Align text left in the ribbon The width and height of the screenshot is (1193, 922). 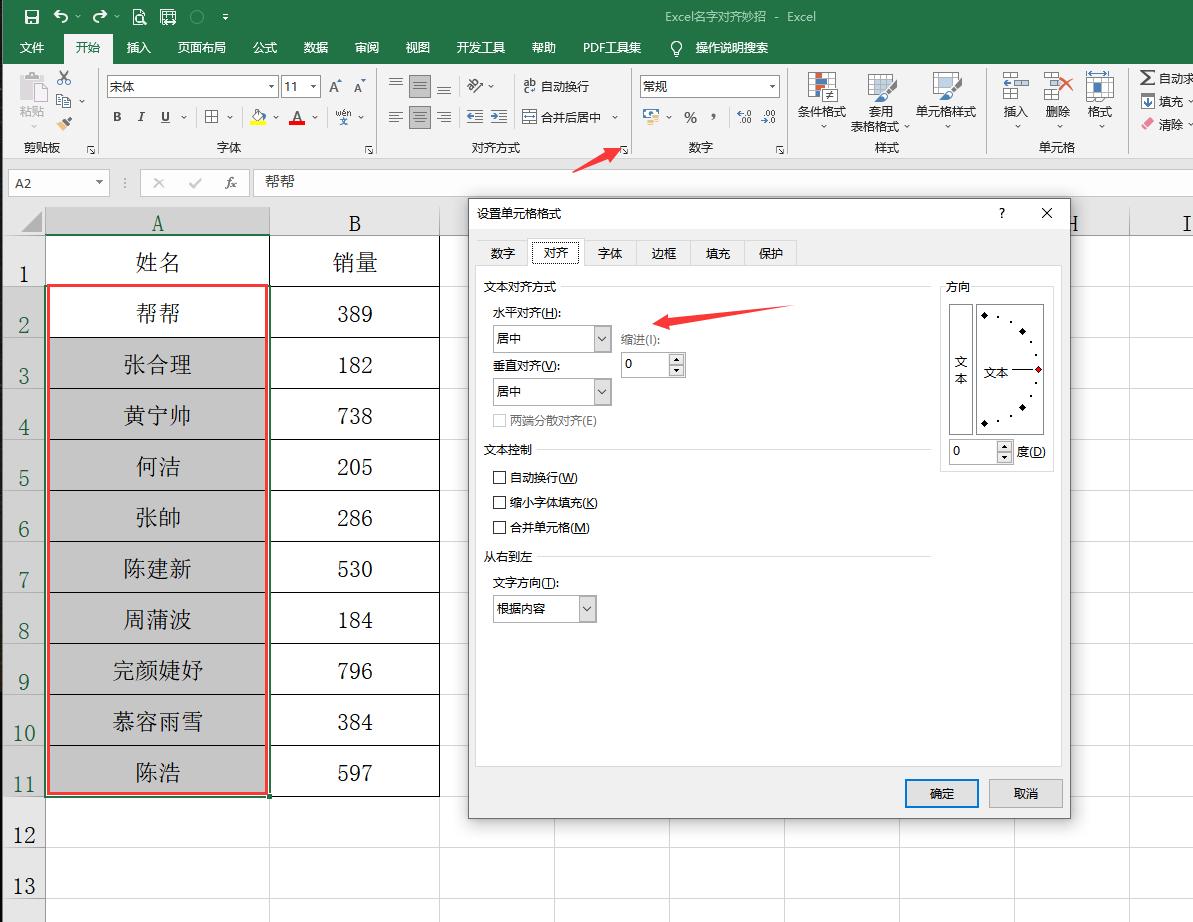point(396,117)
